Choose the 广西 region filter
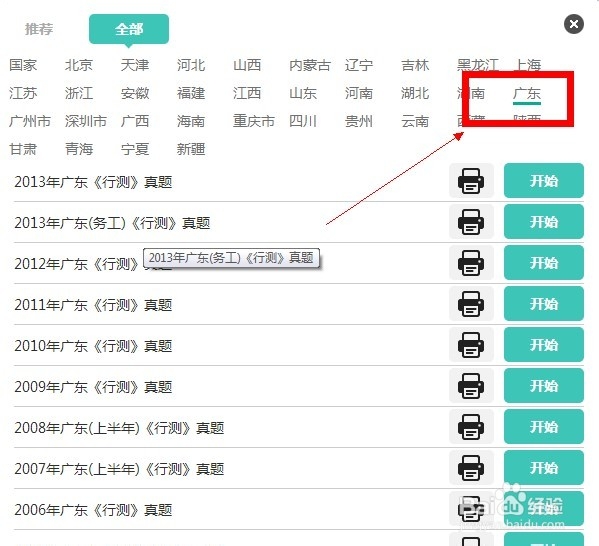The width and height of the screenshot is (599, 546). 135,121
